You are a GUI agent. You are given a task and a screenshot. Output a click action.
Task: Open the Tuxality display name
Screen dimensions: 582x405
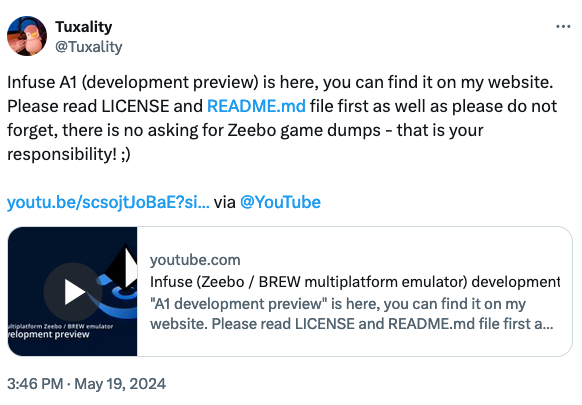pyautogui.click(x=84, y=27)
